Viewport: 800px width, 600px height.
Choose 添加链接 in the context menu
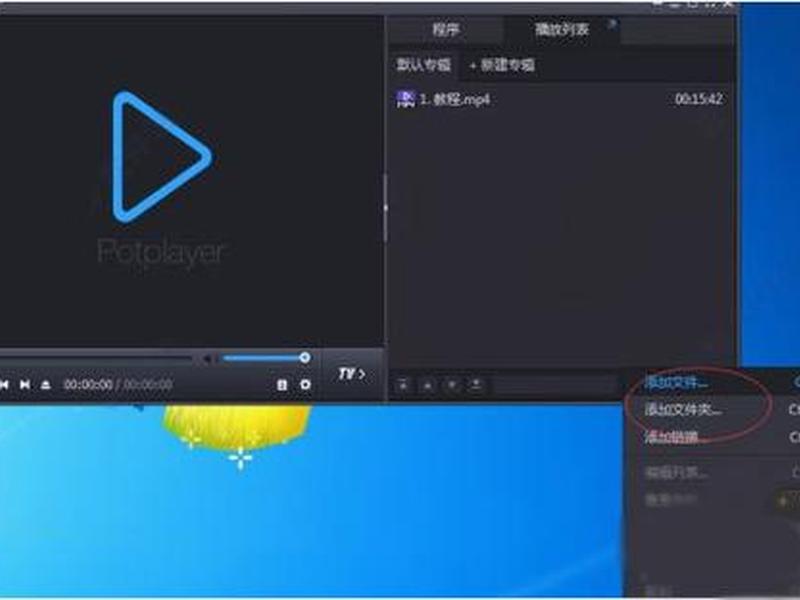coord(671,437)
